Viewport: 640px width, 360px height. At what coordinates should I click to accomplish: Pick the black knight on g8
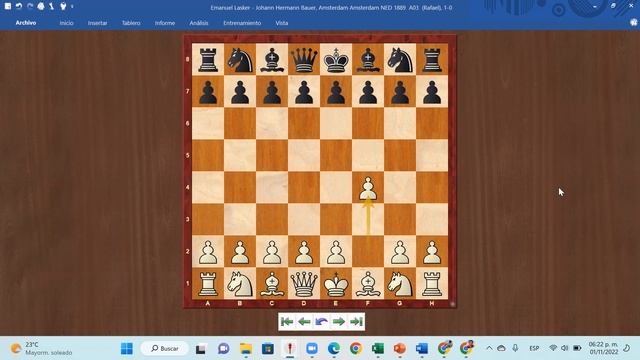(400, 60)
